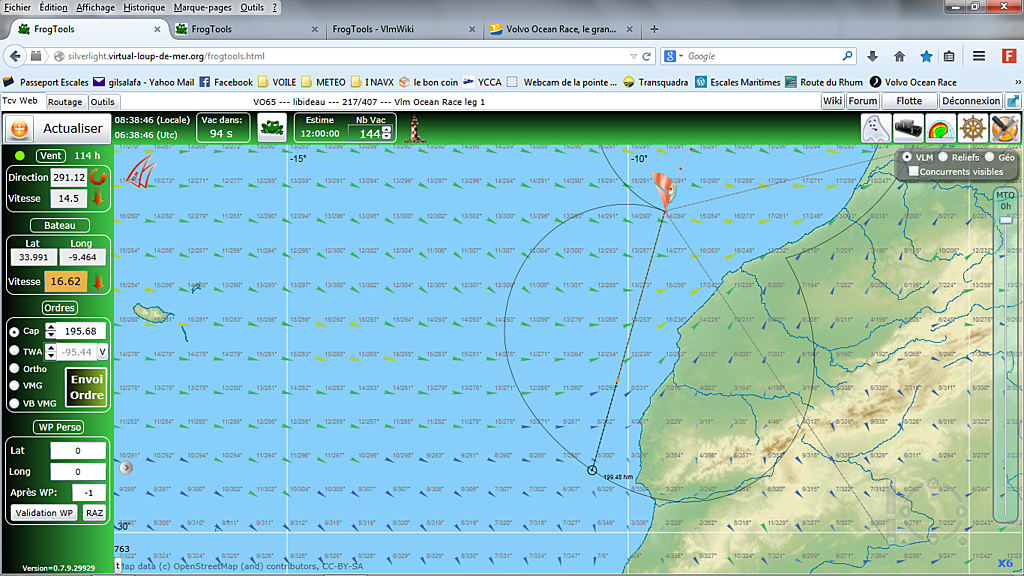
Task: Open the URL bar history dropdown
Action: [x=633, y=56]
